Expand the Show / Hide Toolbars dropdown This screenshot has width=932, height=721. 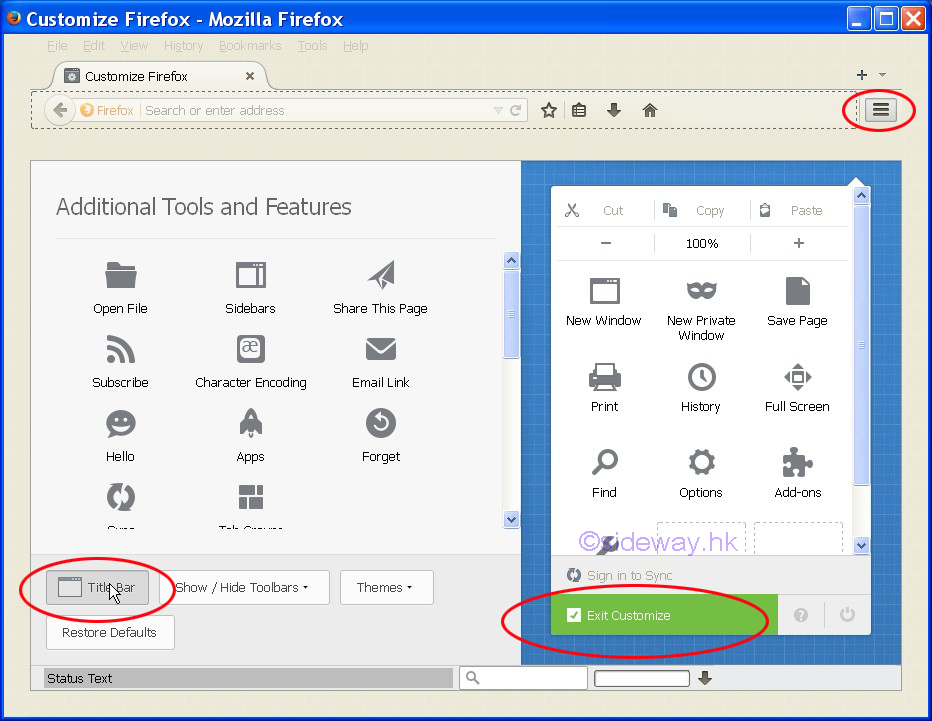pos(244,588)
